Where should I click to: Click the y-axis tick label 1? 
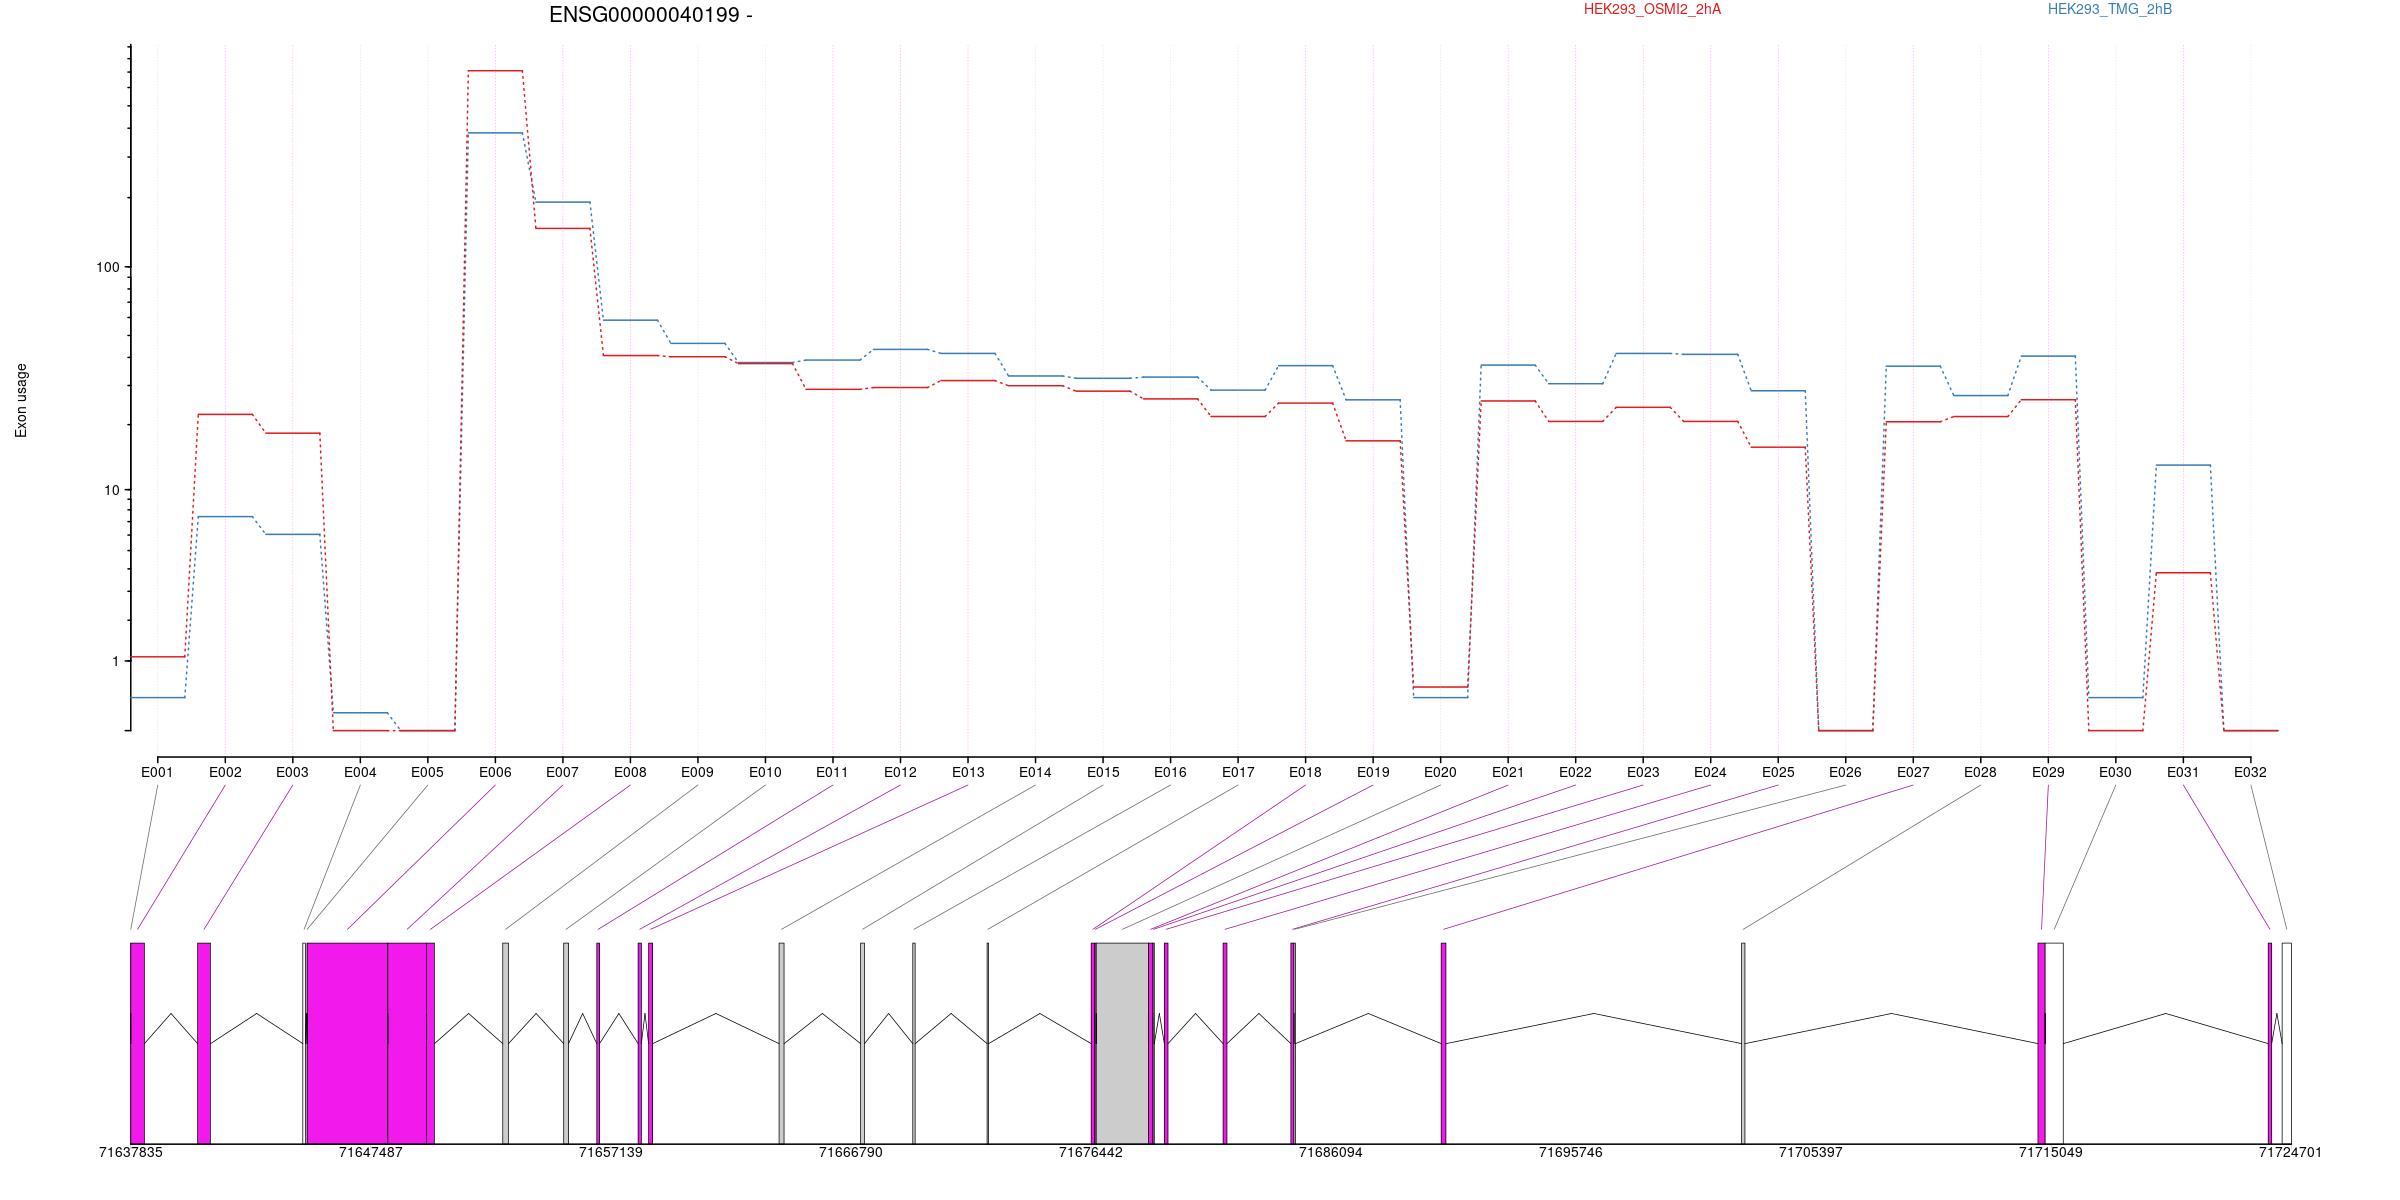tap(115, 661)
